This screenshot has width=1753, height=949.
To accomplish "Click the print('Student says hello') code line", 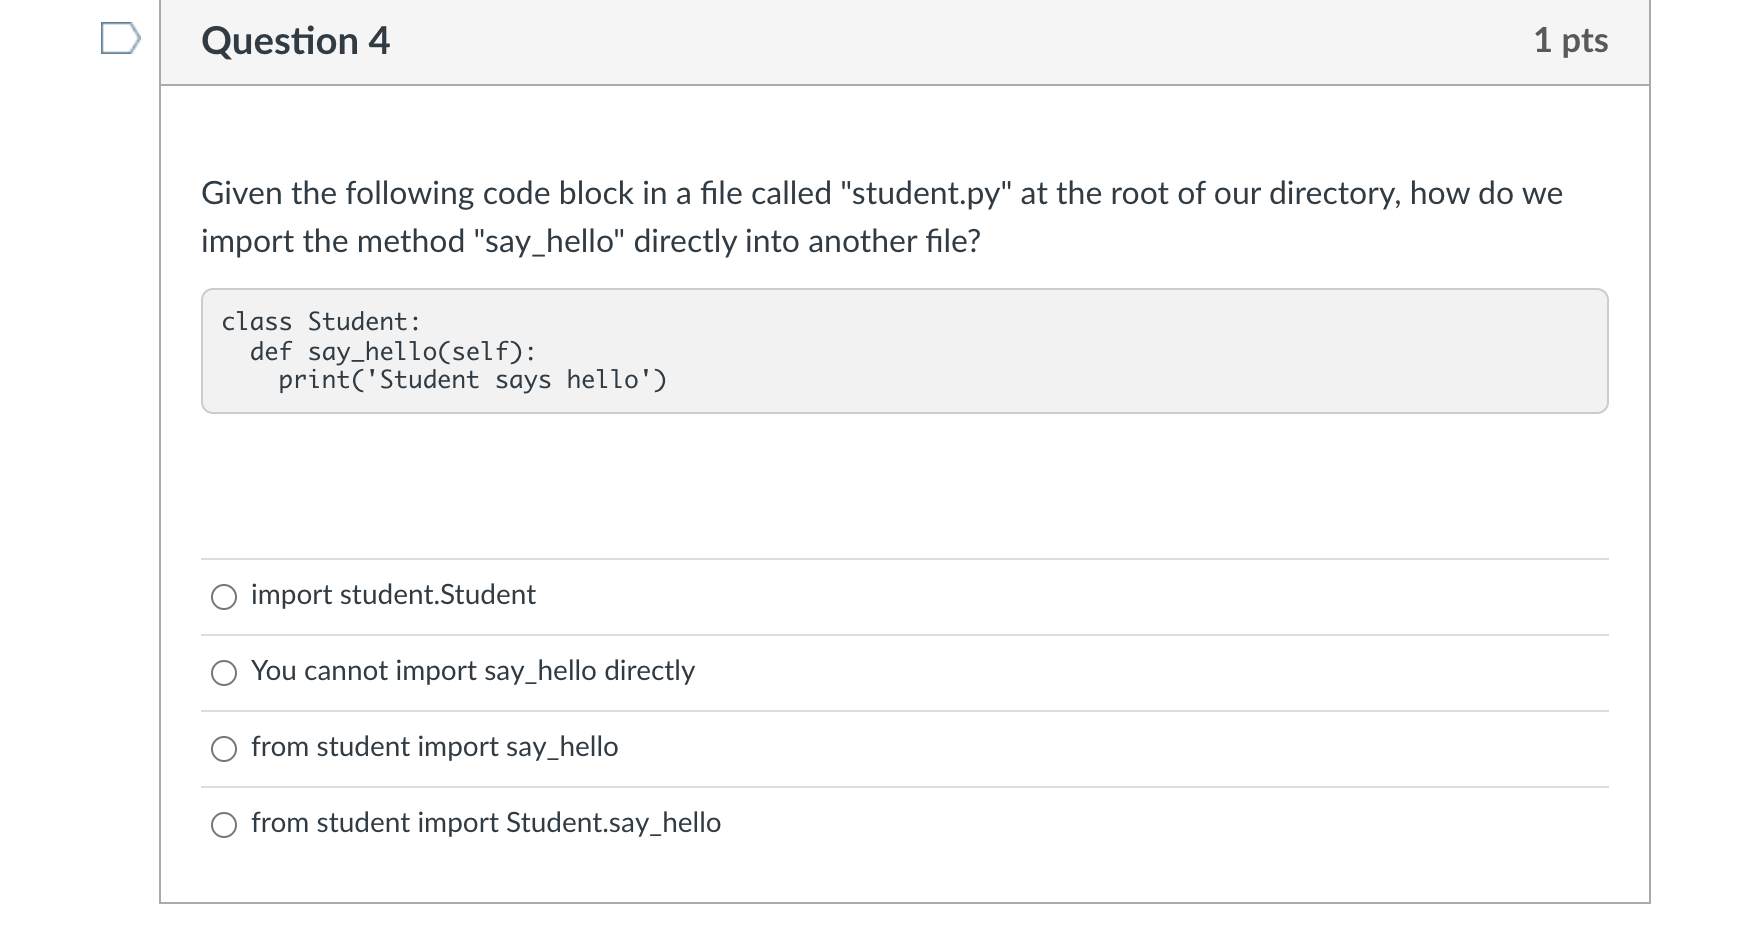I will click(472, 381).
